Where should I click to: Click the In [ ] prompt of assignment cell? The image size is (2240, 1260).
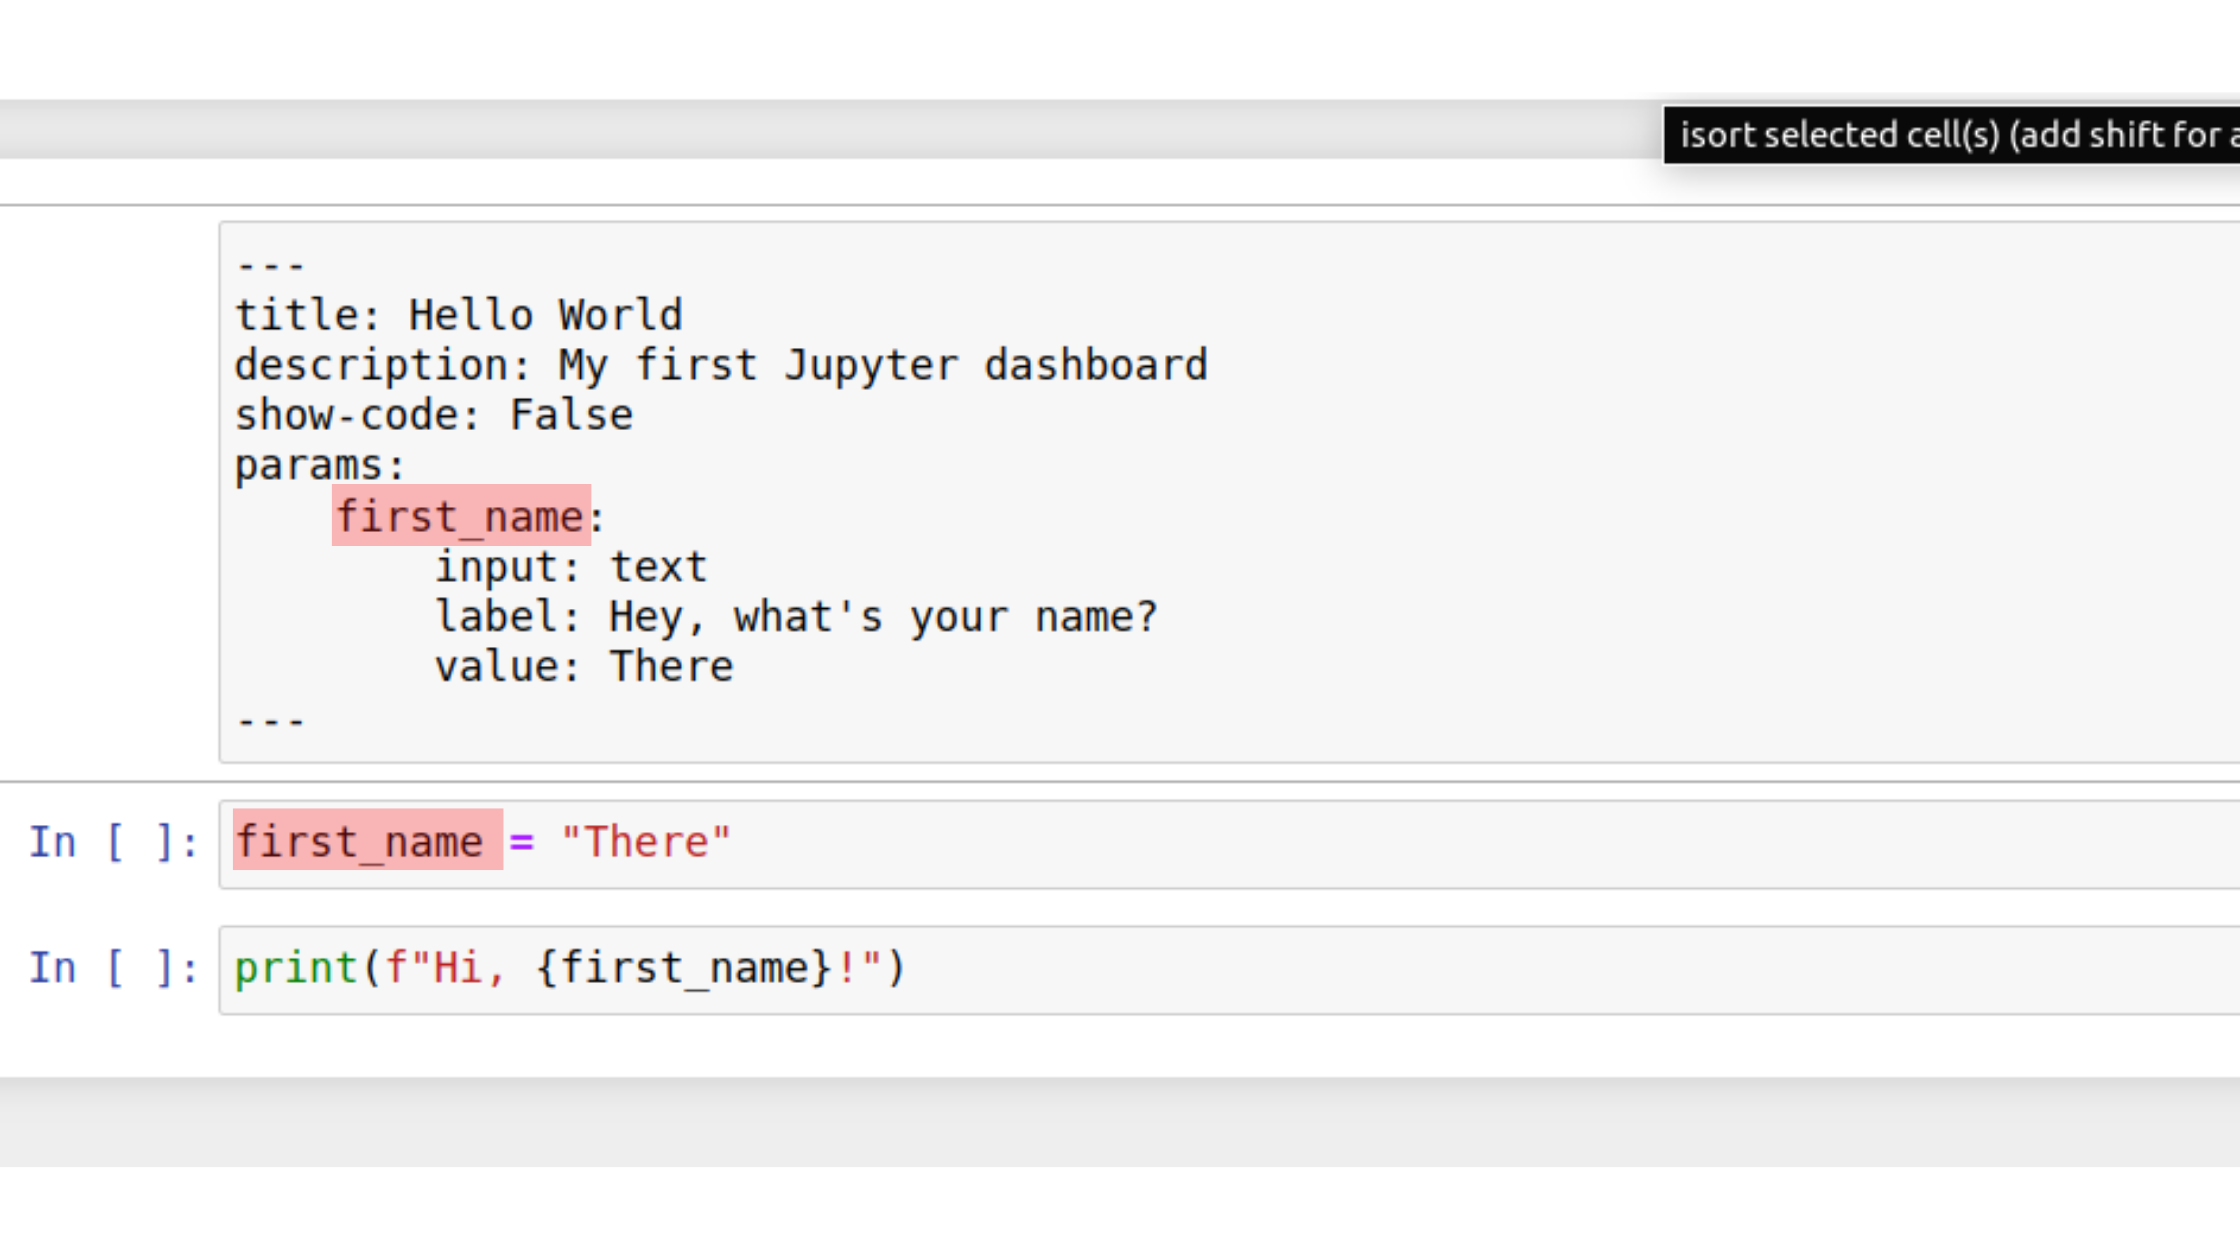pyautogui.click(x=112, y=842)
